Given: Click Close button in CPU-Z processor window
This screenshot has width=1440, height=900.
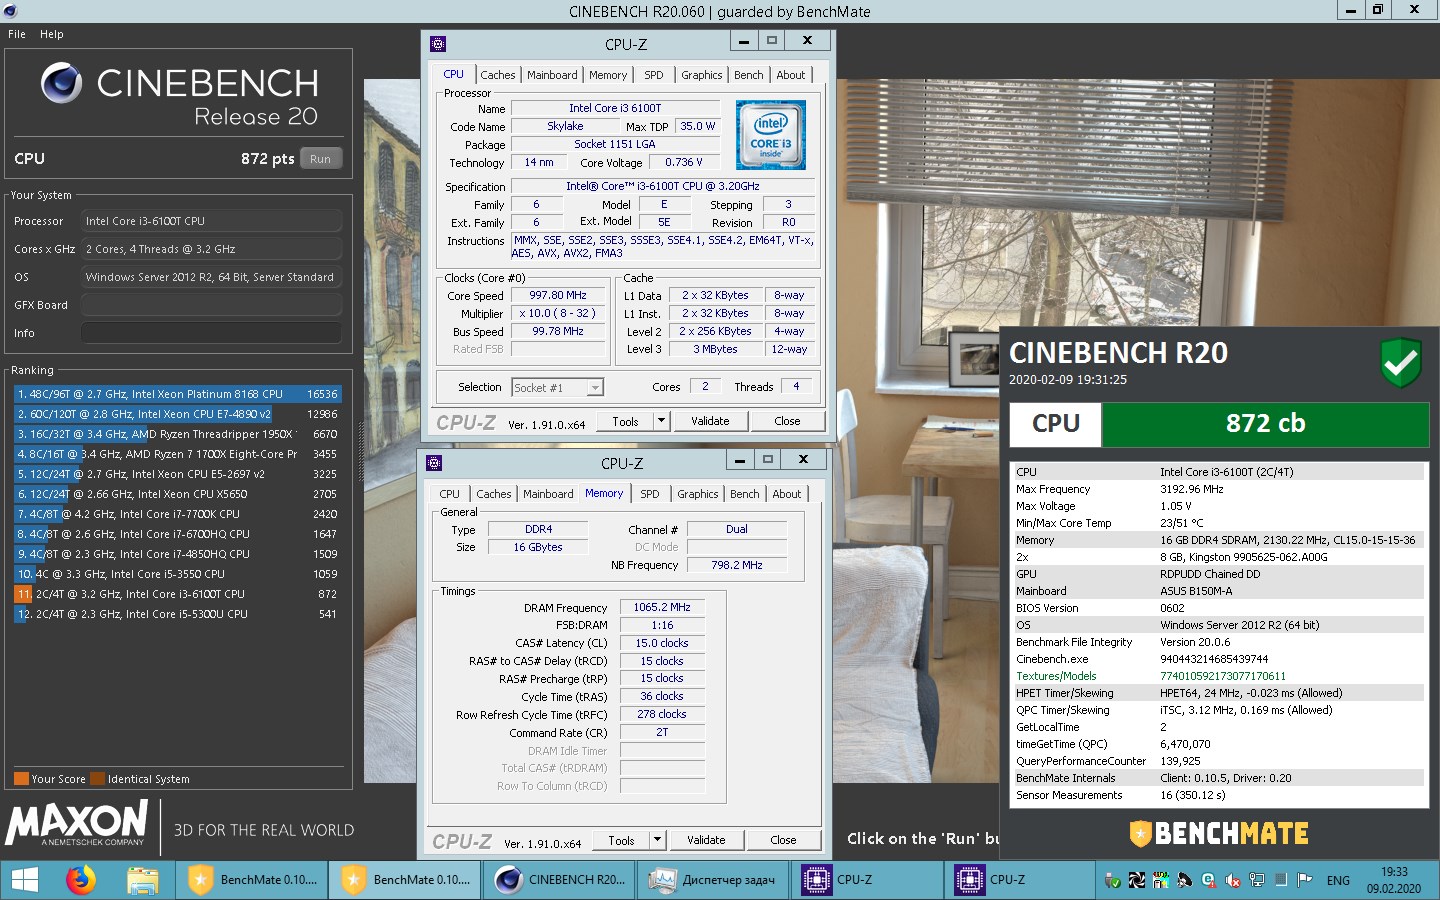Looking at the screenshot, I should tap(787, 421).
